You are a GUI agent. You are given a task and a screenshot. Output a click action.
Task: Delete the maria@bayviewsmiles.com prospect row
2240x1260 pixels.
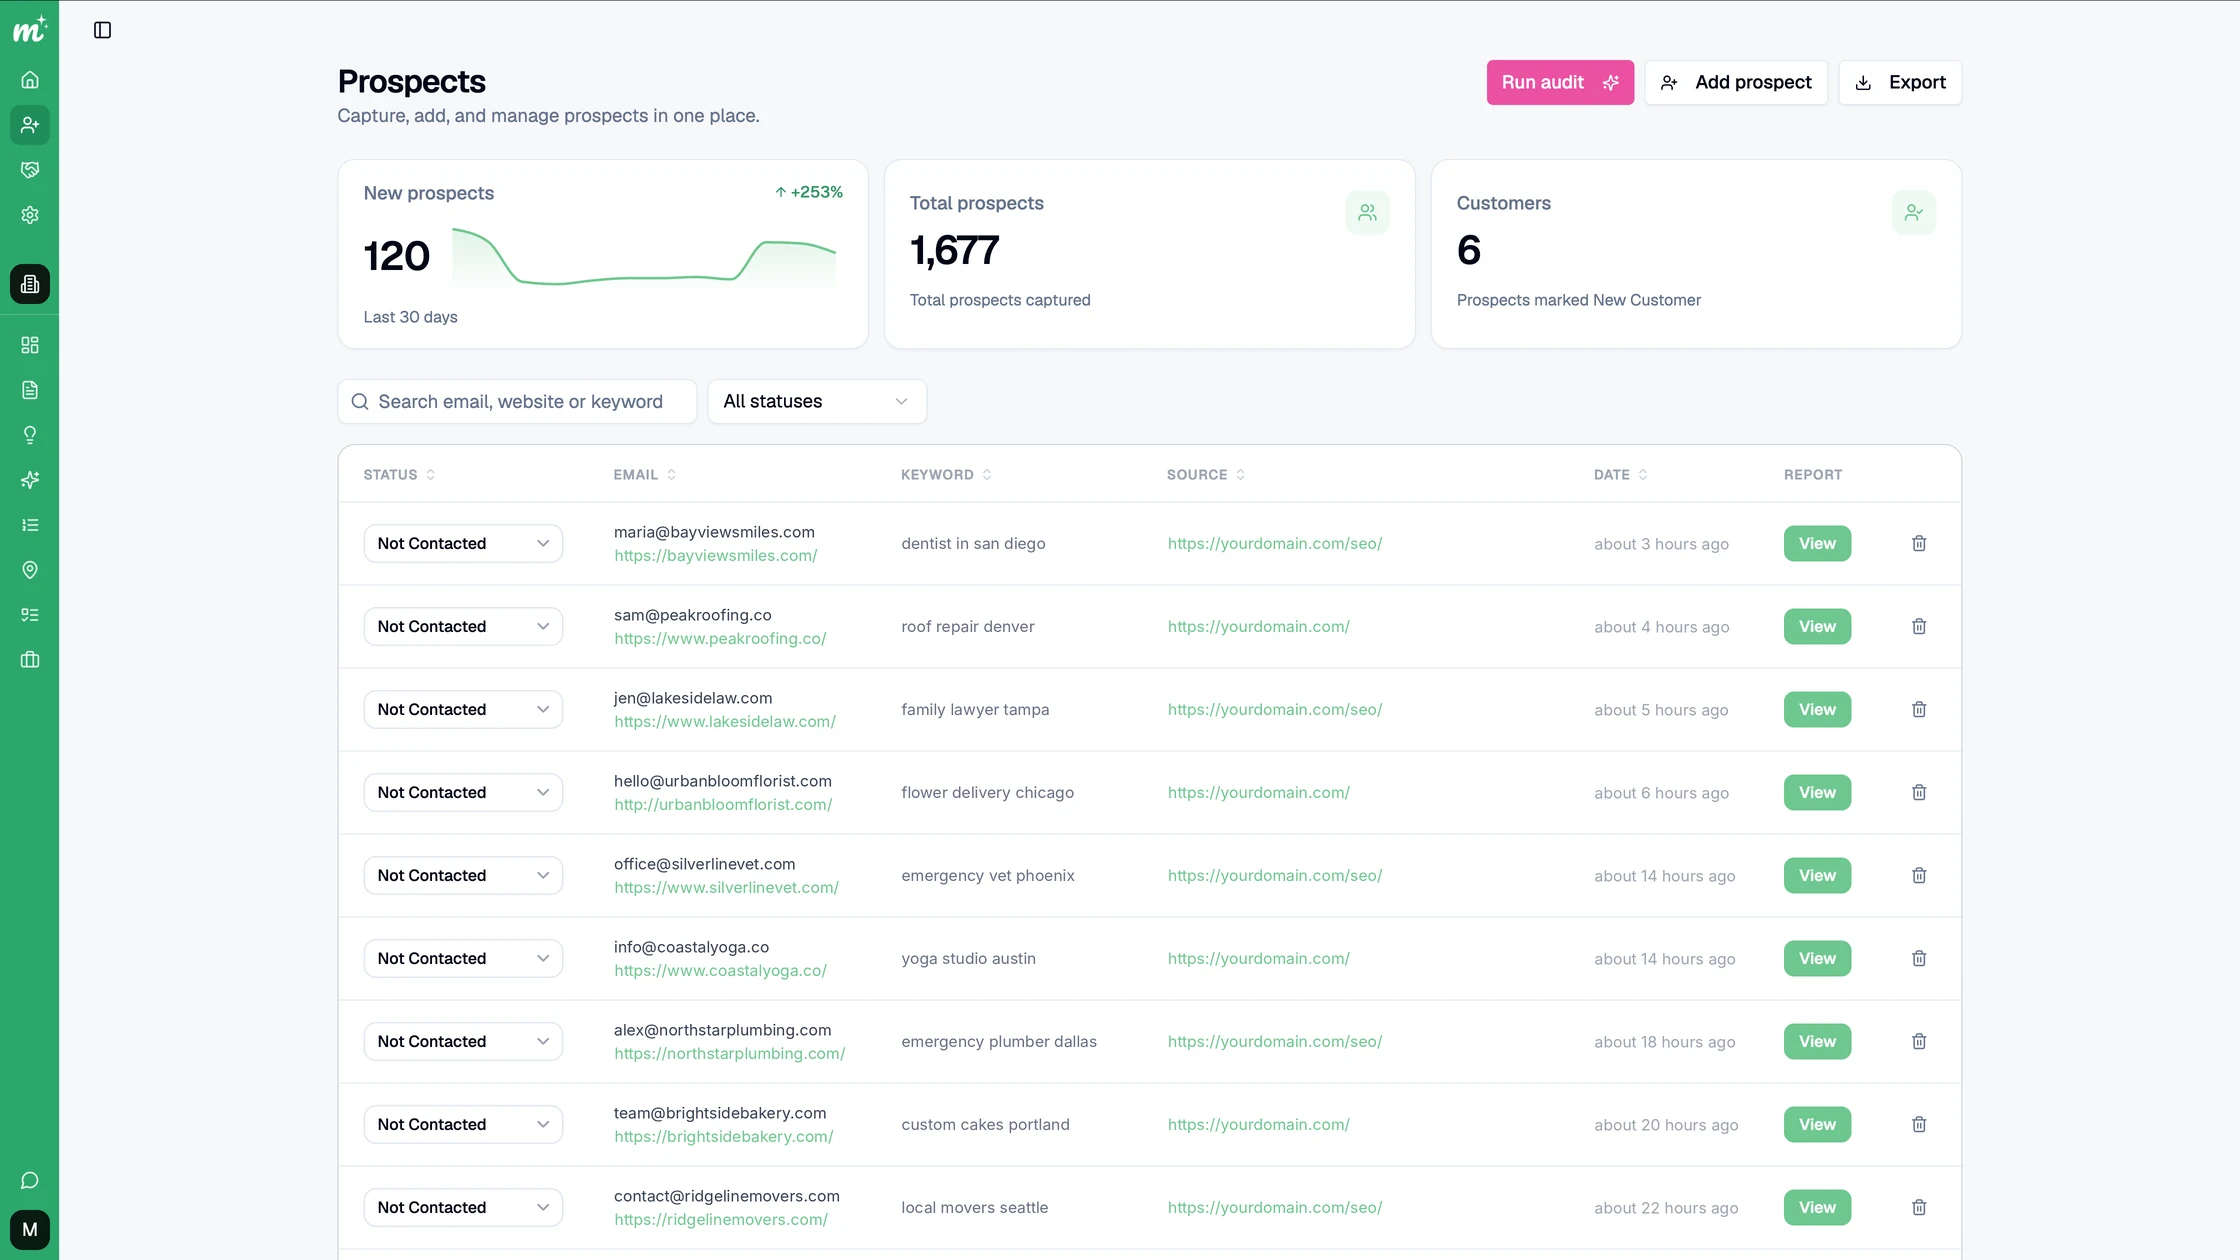[x=1919, y=544]
